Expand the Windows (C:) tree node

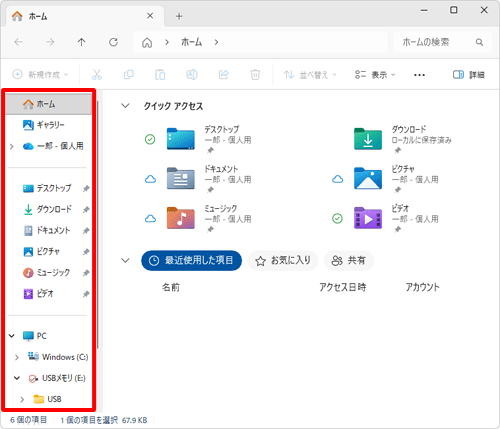click(x=17, y=357)
